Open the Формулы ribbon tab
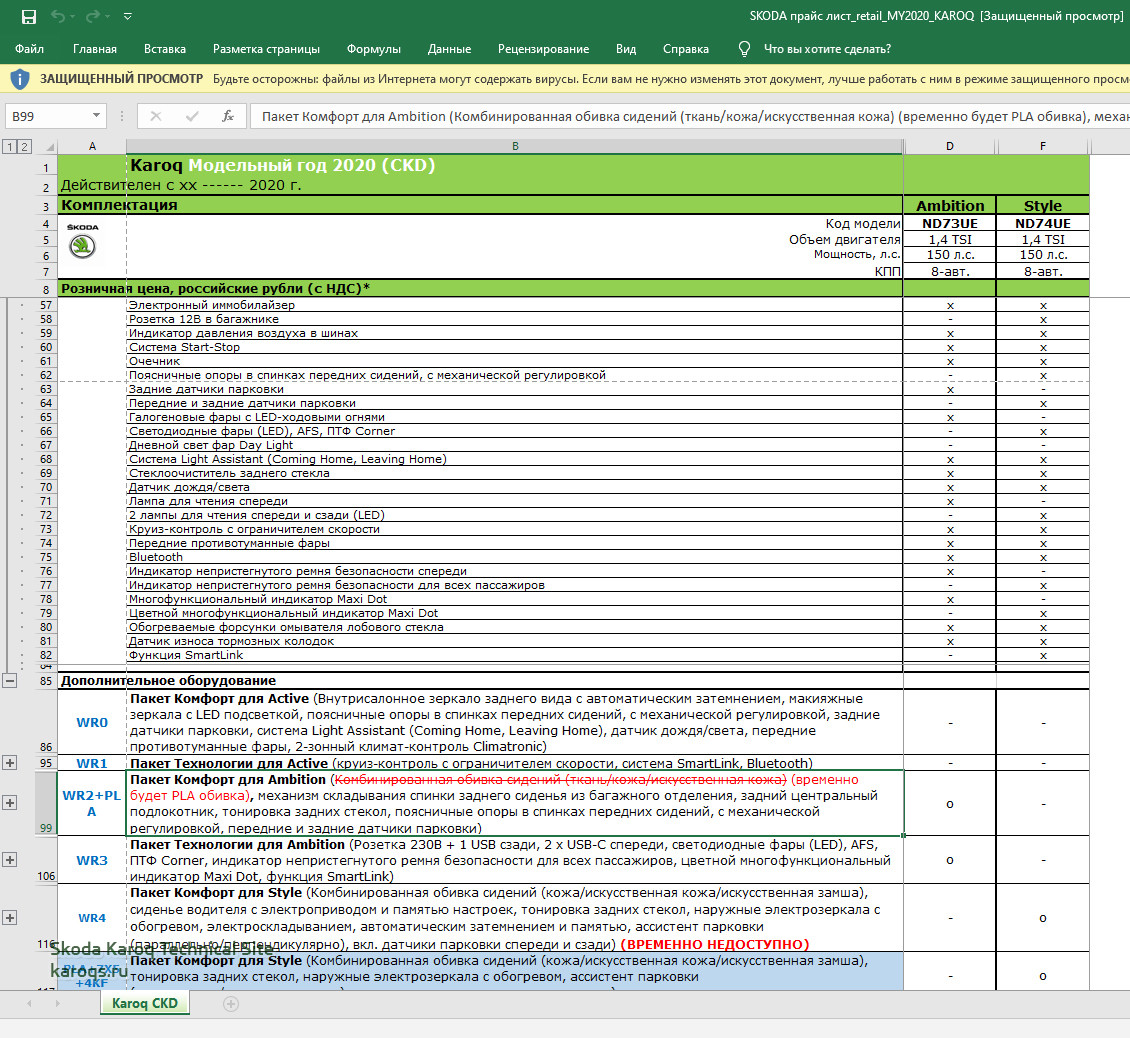The height and width of the screenshot is (1038, 1130). tap(373, 49)
